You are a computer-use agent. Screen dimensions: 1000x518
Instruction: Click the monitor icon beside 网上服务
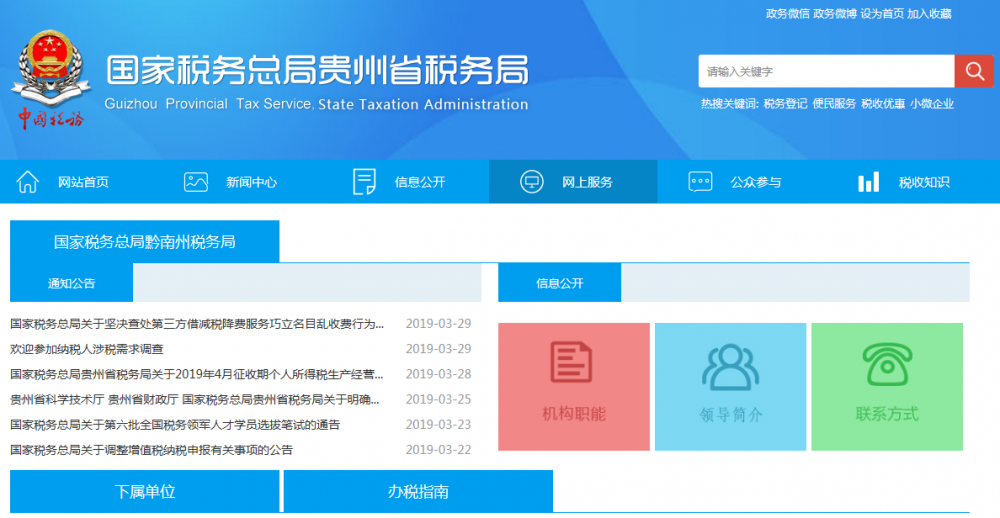pos(531,182)
